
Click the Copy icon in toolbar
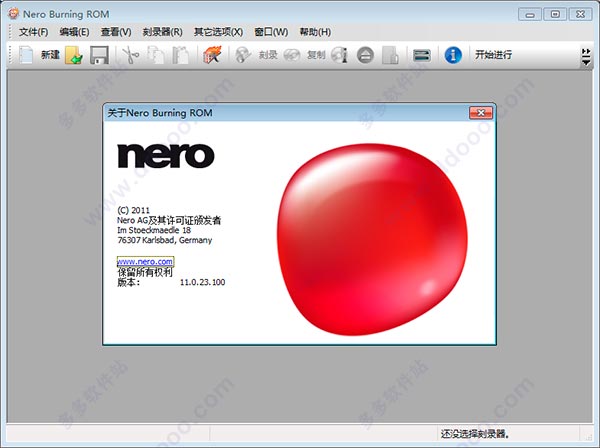click(x=156, y=55)
